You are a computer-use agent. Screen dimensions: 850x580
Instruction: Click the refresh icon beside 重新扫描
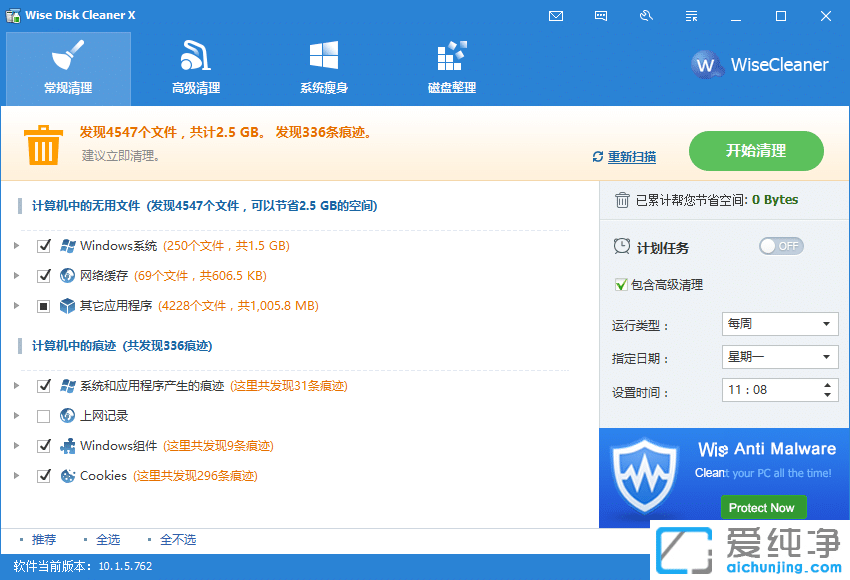(x=597, y=157)
